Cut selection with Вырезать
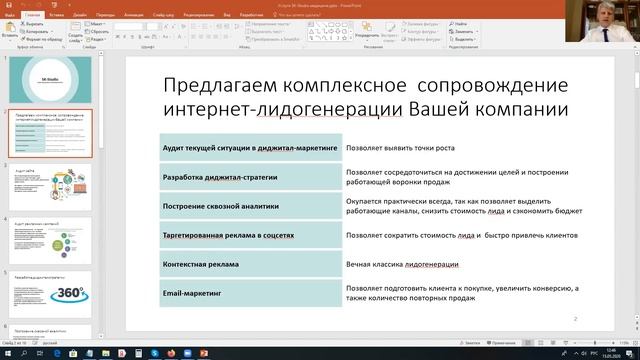 (32, 24)
